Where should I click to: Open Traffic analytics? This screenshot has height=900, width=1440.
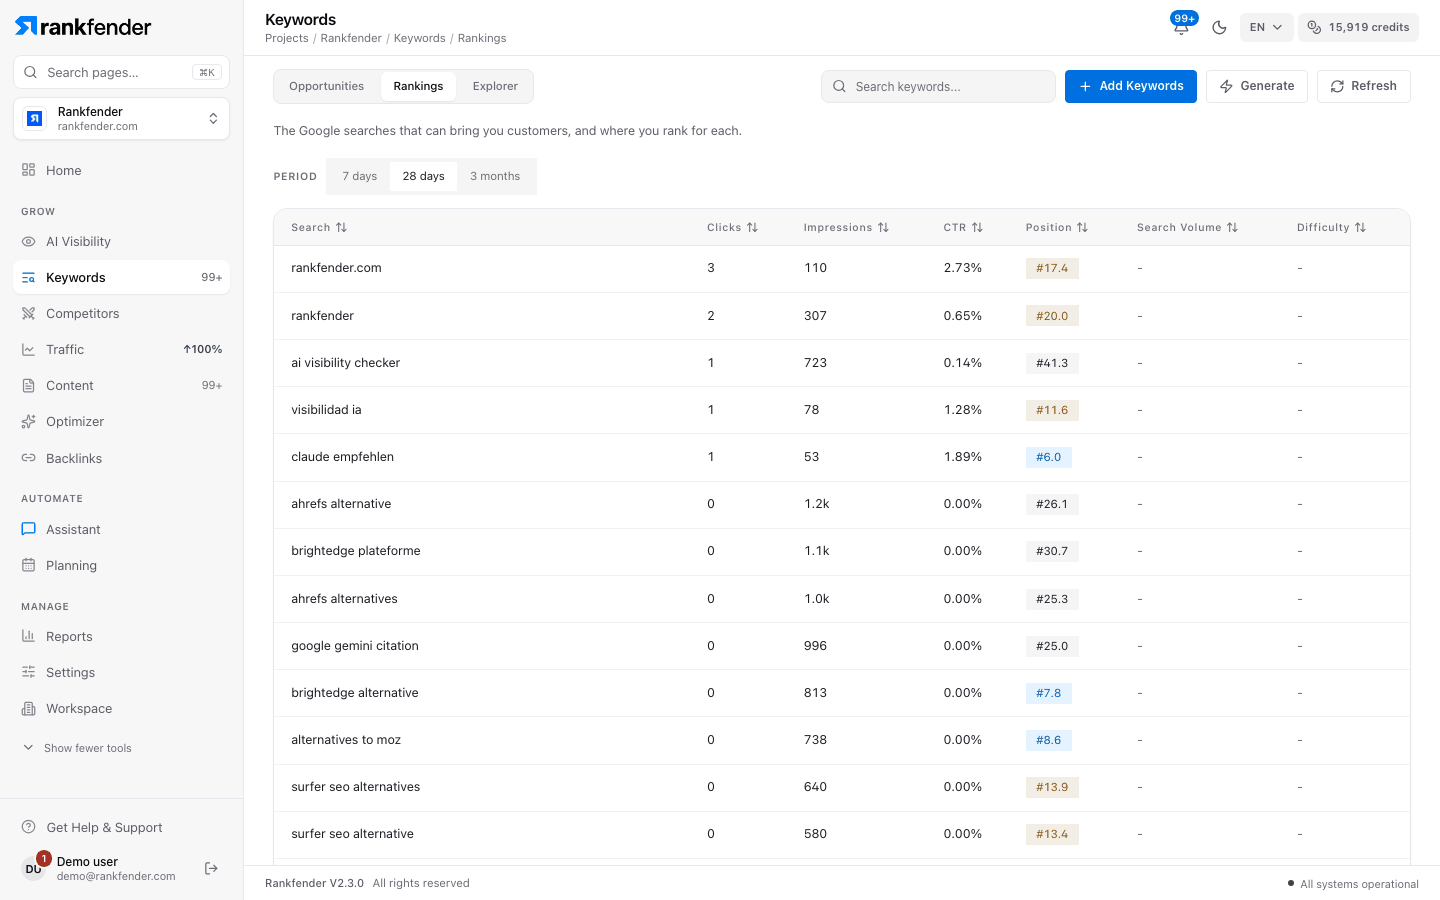(x=121, y=349)
